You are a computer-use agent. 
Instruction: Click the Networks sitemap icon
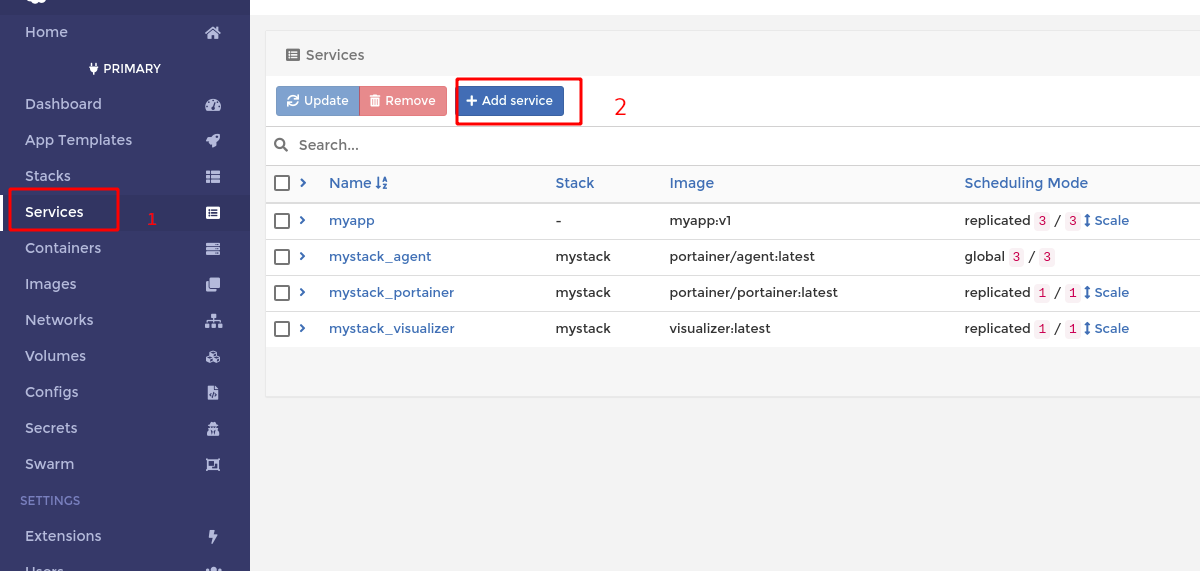(212, 320)
